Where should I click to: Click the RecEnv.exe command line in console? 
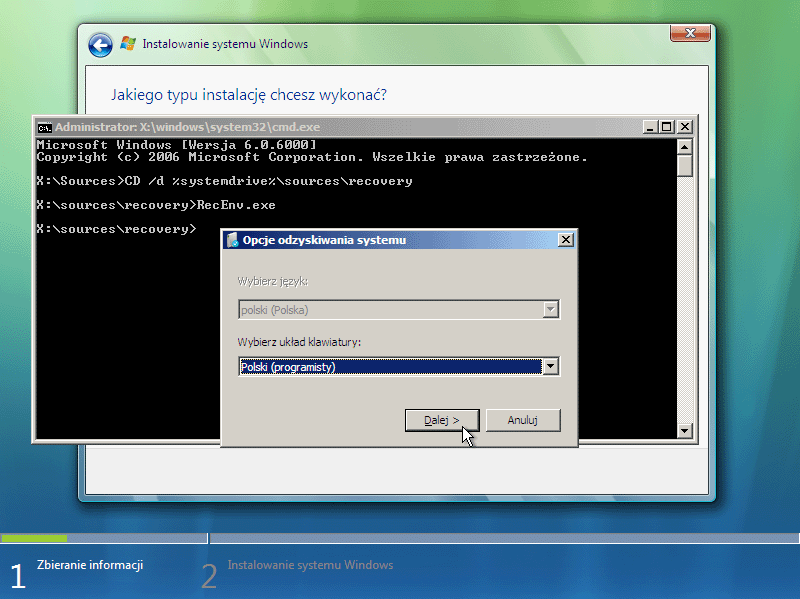pos(156,205)
